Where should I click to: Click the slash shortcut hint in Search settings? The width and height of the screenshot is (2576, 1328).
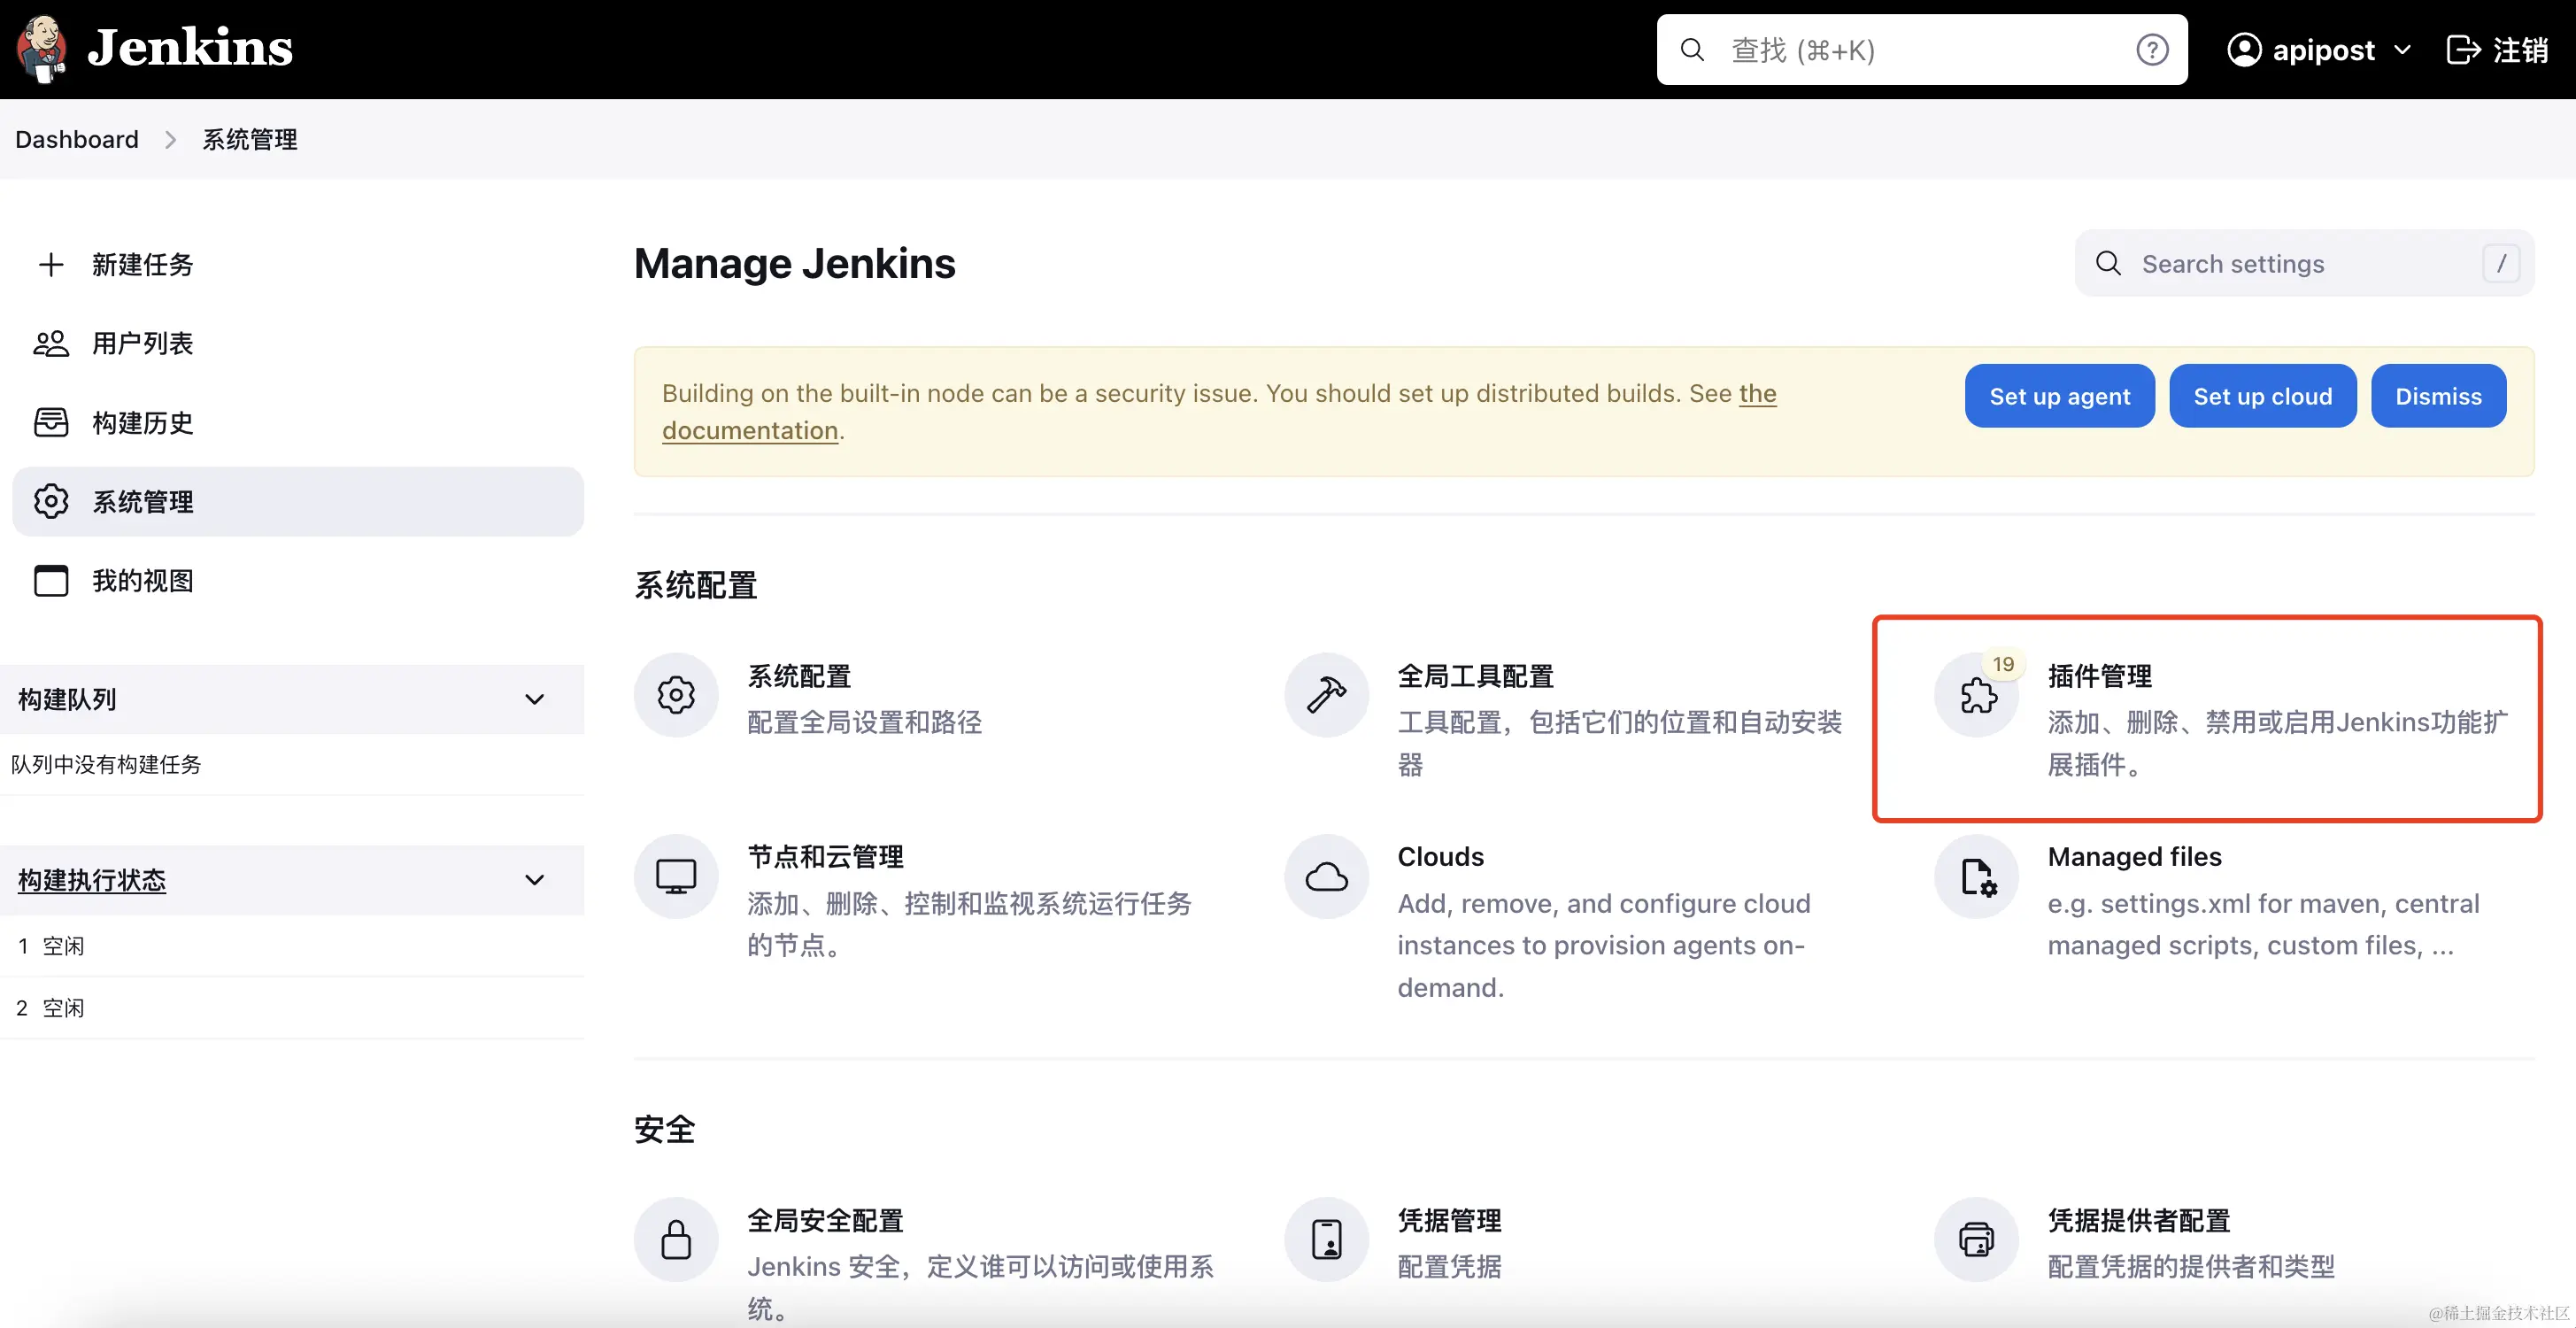(2501, 263)
